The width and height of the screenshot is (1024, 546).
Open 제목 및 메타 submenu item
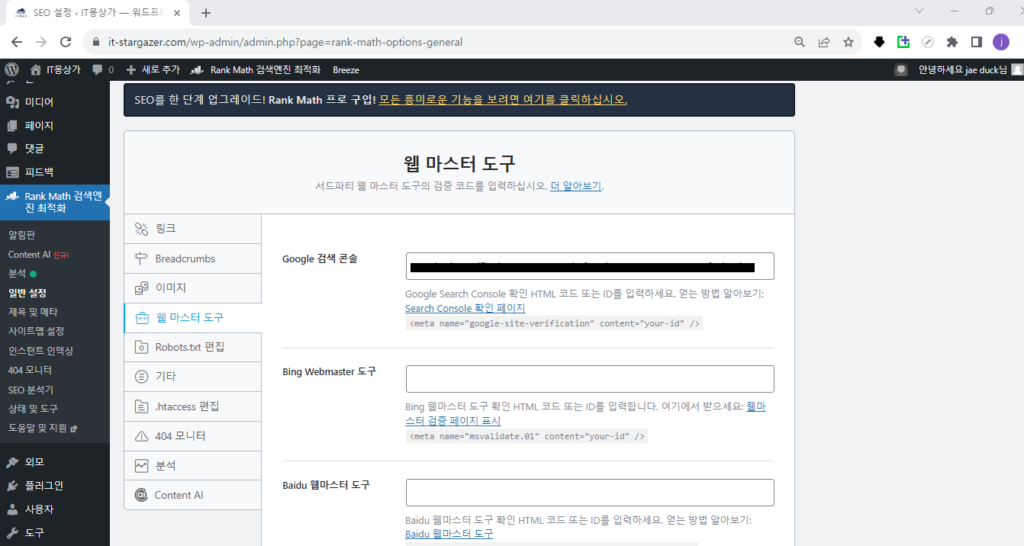pos(33,312)
